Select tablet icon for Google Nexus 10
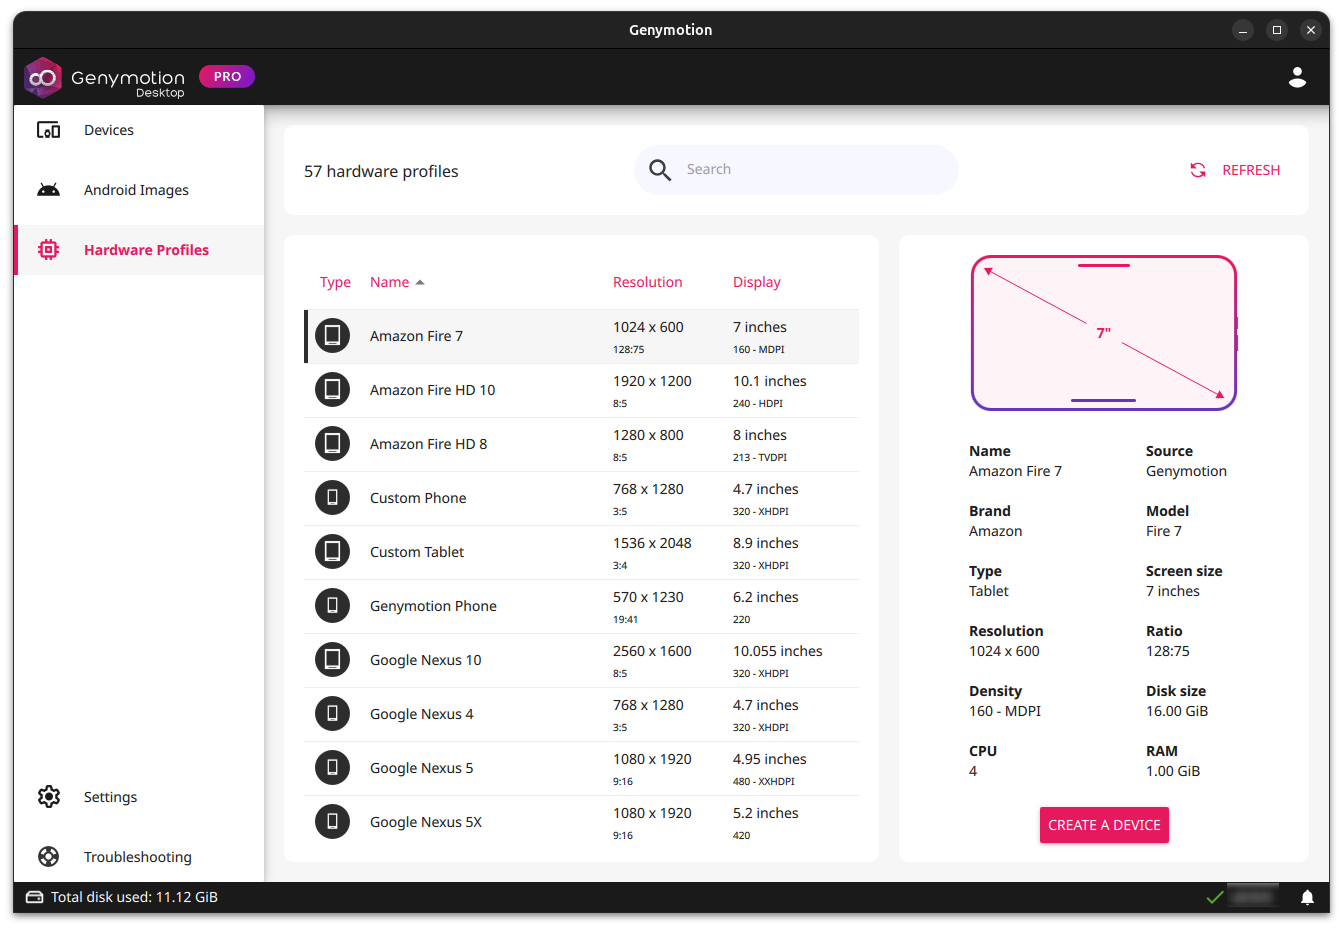Screen dimensions: 1343x929 [x=332, y=660]
